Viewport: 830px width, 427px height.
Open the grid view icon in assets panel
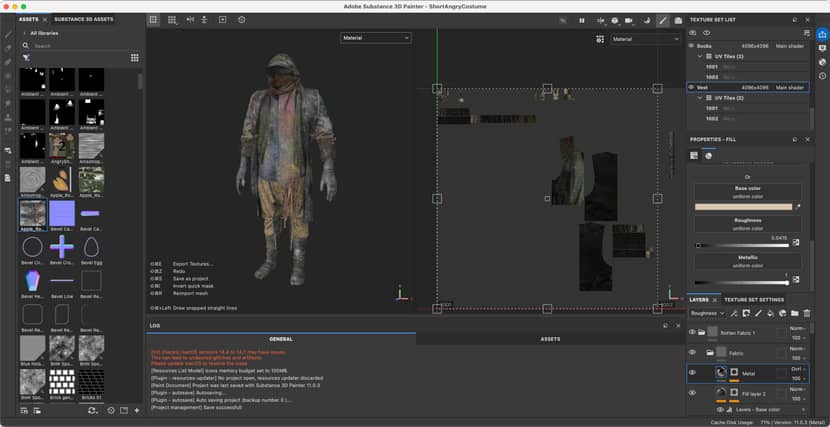tap(135, 58)
